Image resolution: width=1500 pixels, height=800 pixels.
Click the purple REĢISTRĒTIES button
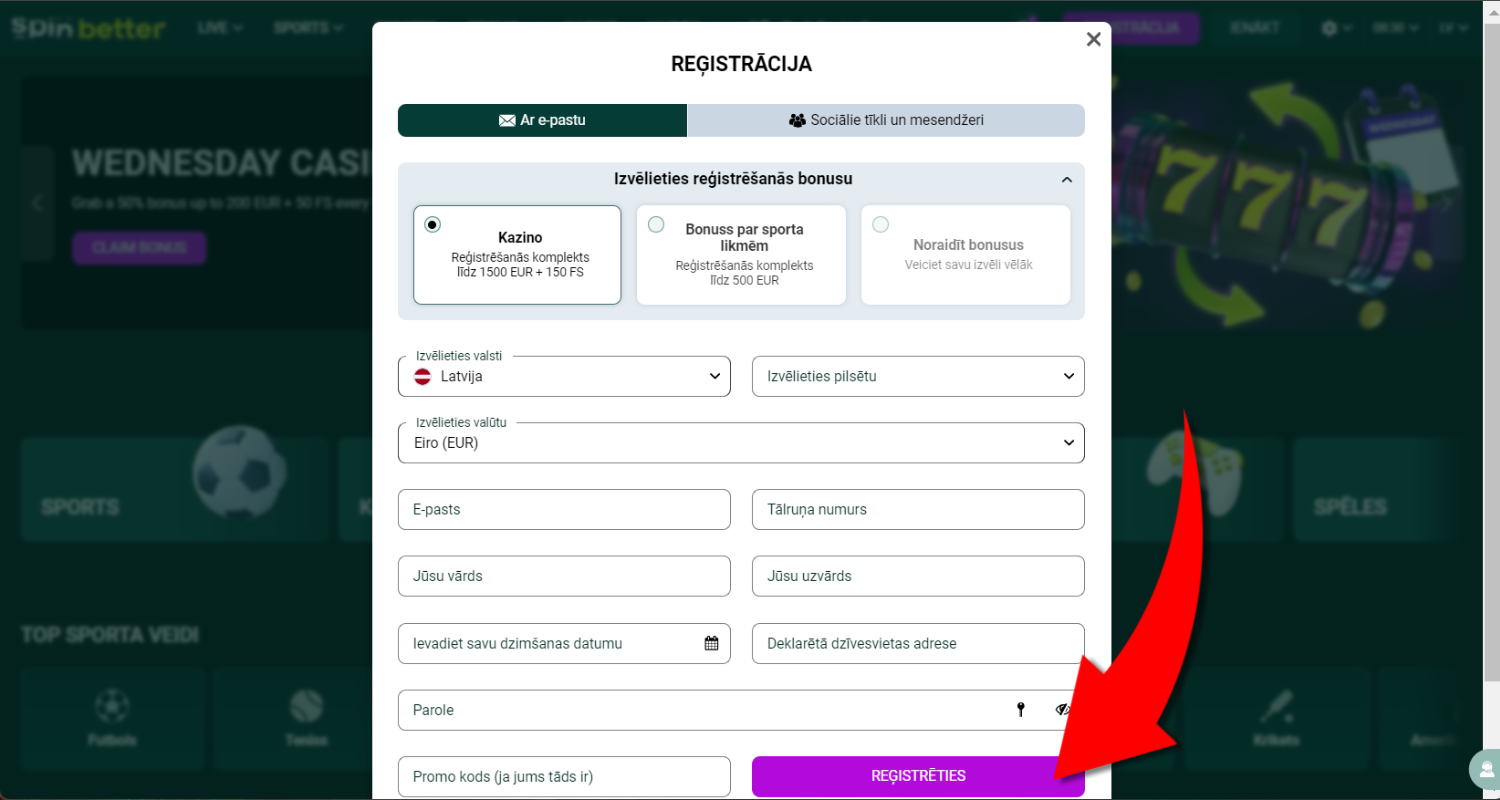[918, 776]
